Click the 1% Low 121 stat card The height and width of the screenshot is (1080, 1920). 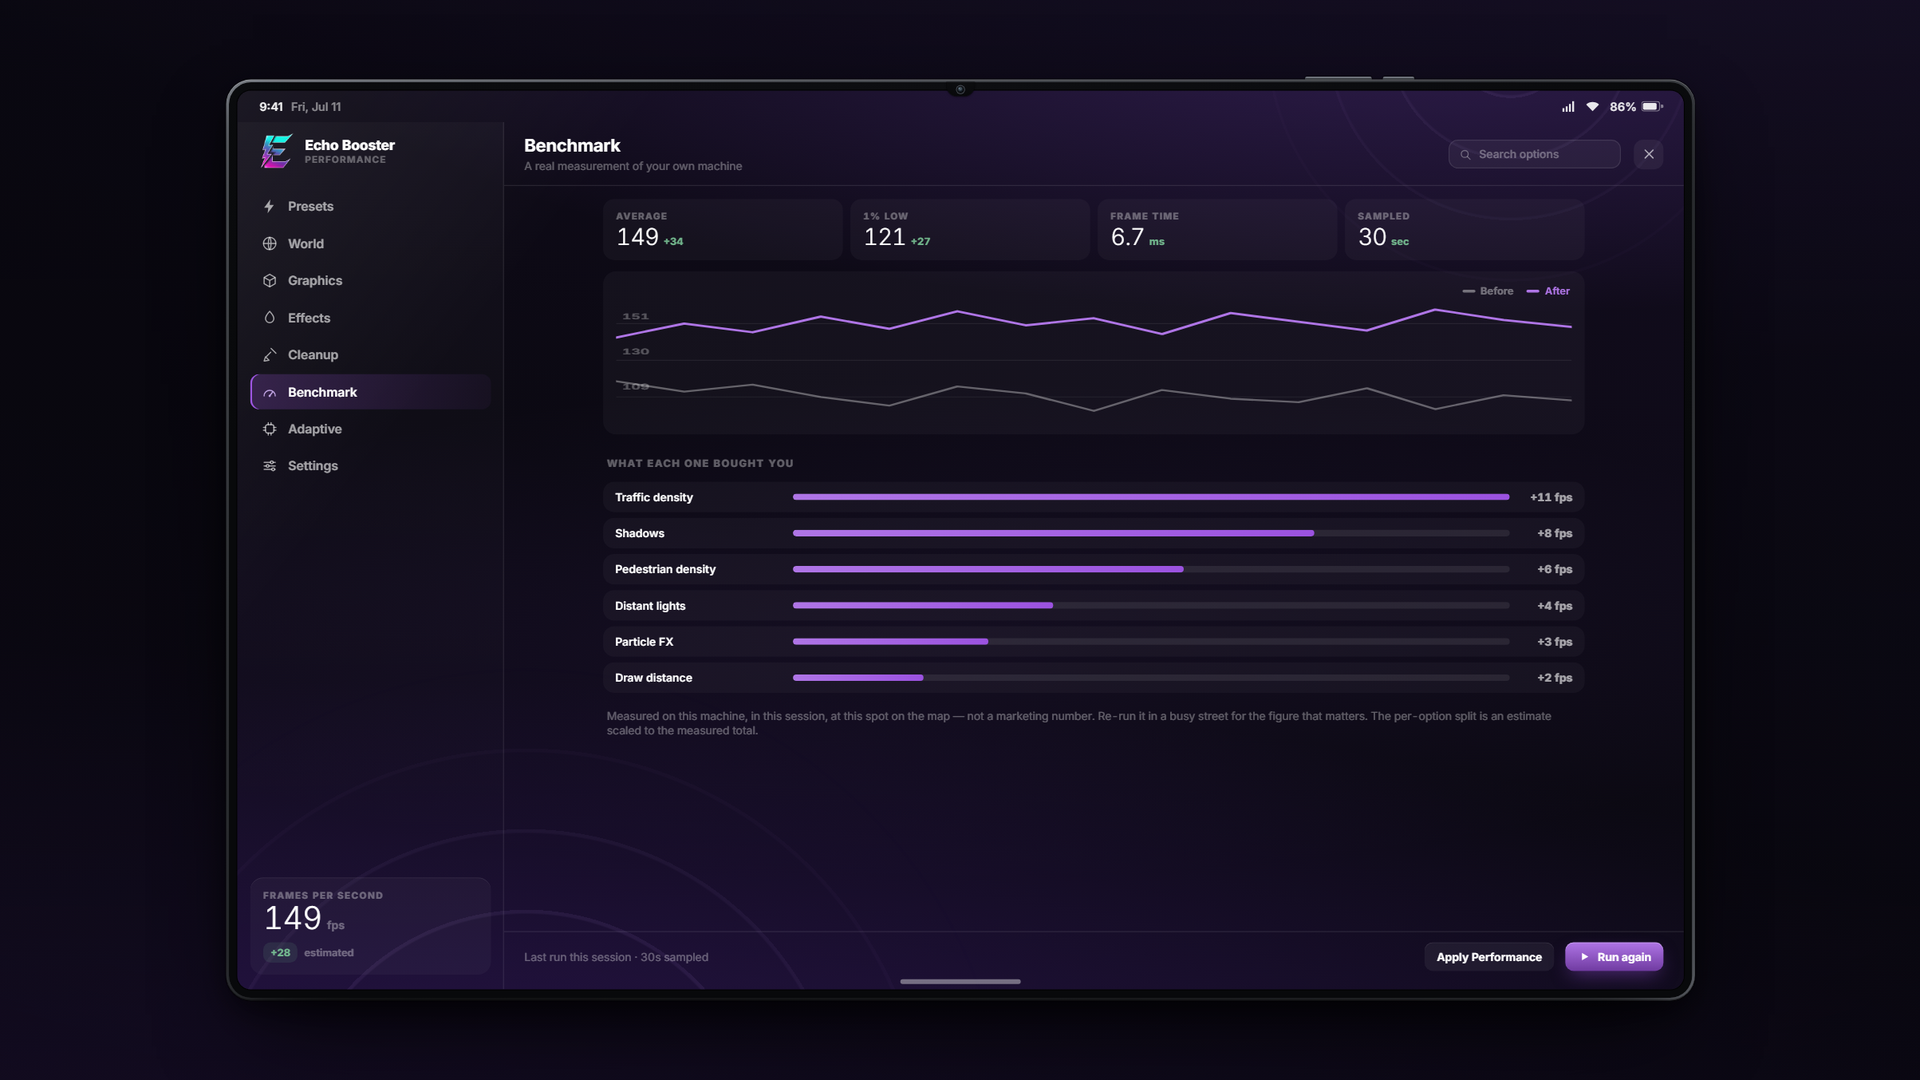click(x=969, y=230)
